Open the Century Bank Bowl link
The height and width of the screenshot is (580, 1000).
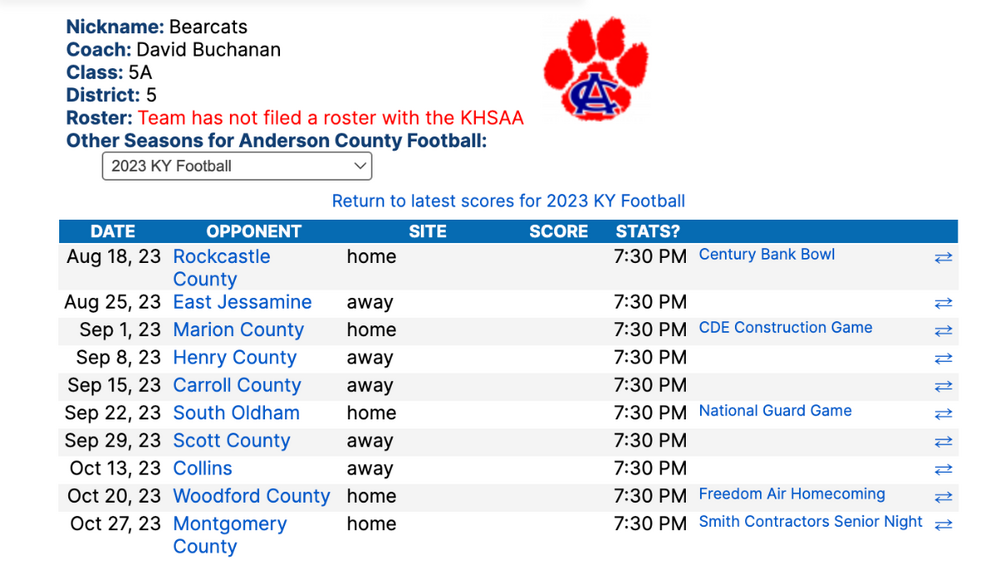(x=767, y=255)
